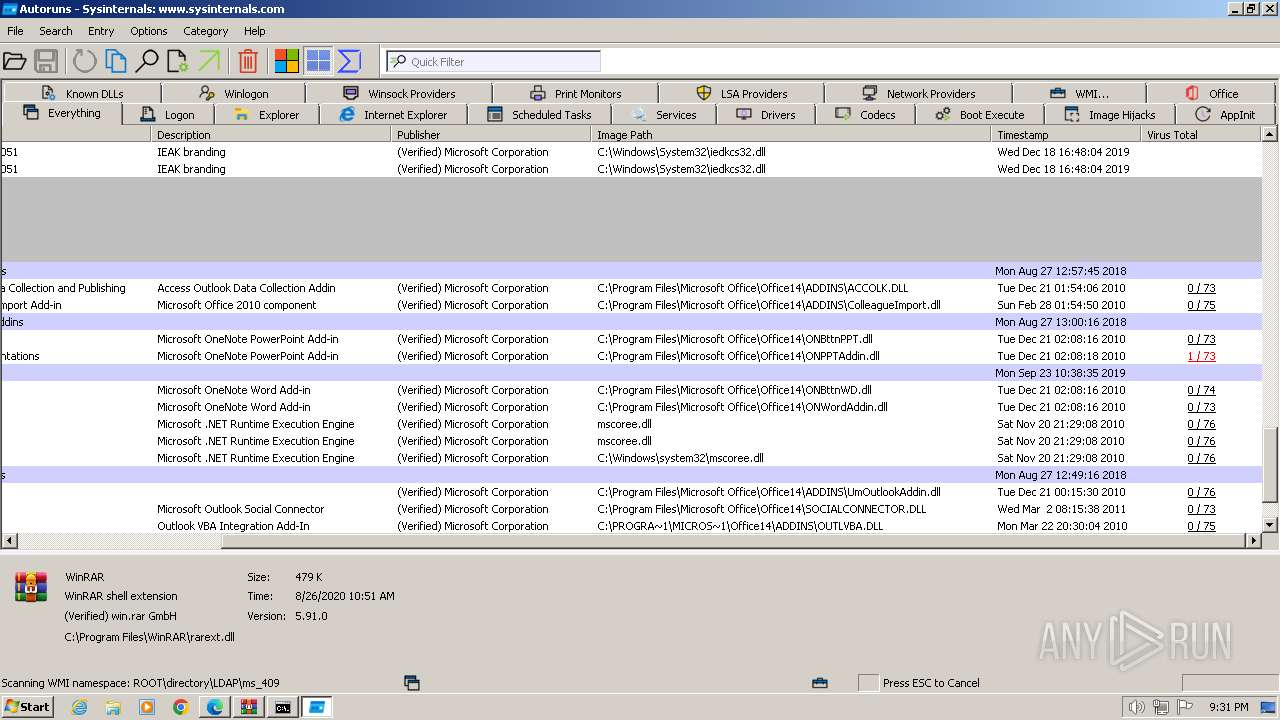
Task: Select the Microsoft Outlook Social Connector entry
Action: pyautogui.click(x=631, y=509)
